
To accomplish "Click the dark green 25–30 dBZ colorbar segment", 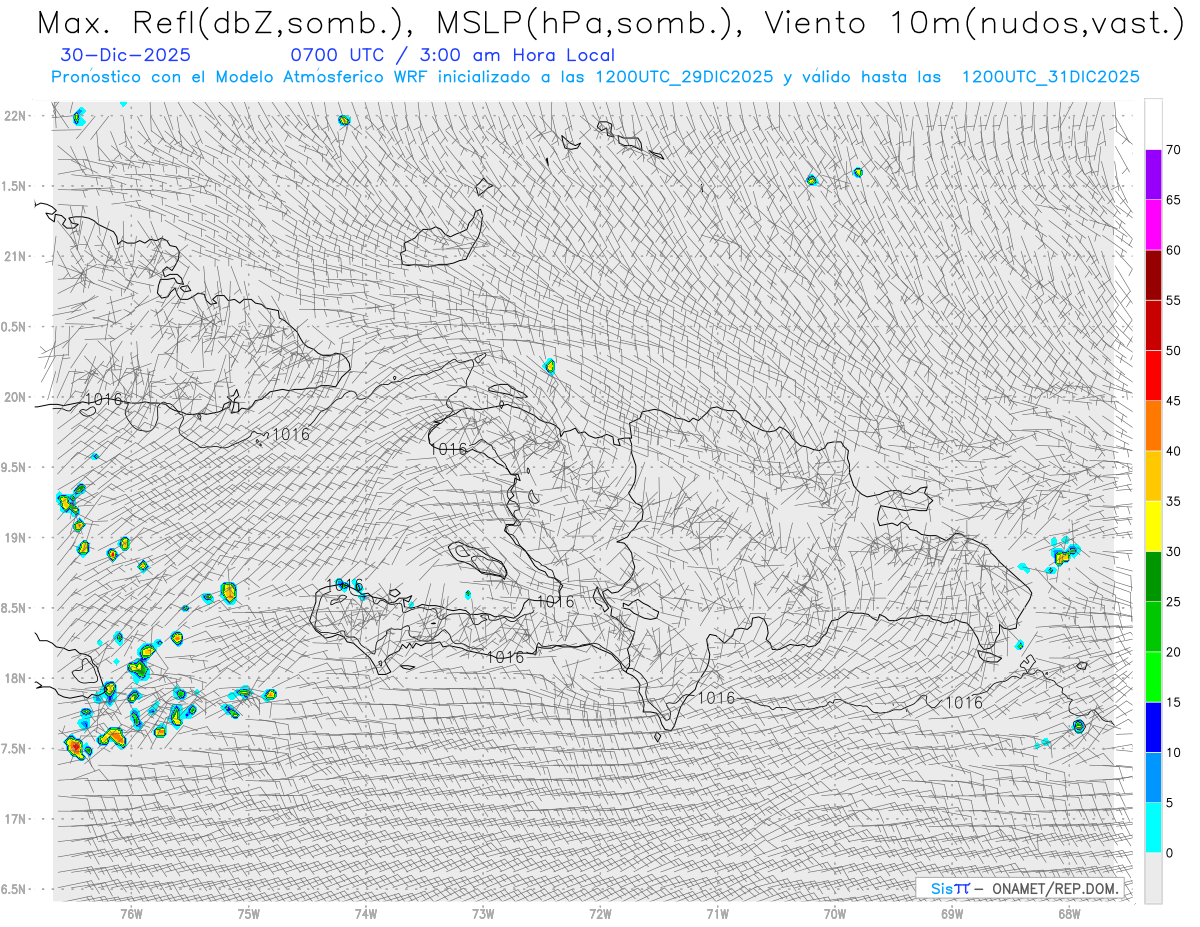I will tap(1153, 576).
